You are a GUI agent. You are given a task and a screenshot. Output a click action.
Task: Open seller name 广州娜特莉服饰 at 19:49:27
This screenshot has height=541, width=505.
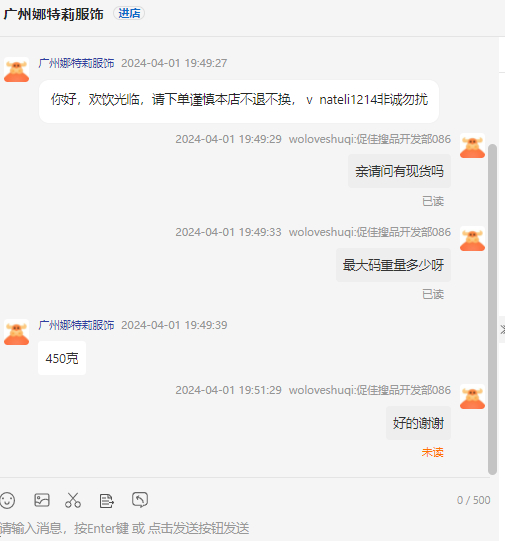(76, 63)
